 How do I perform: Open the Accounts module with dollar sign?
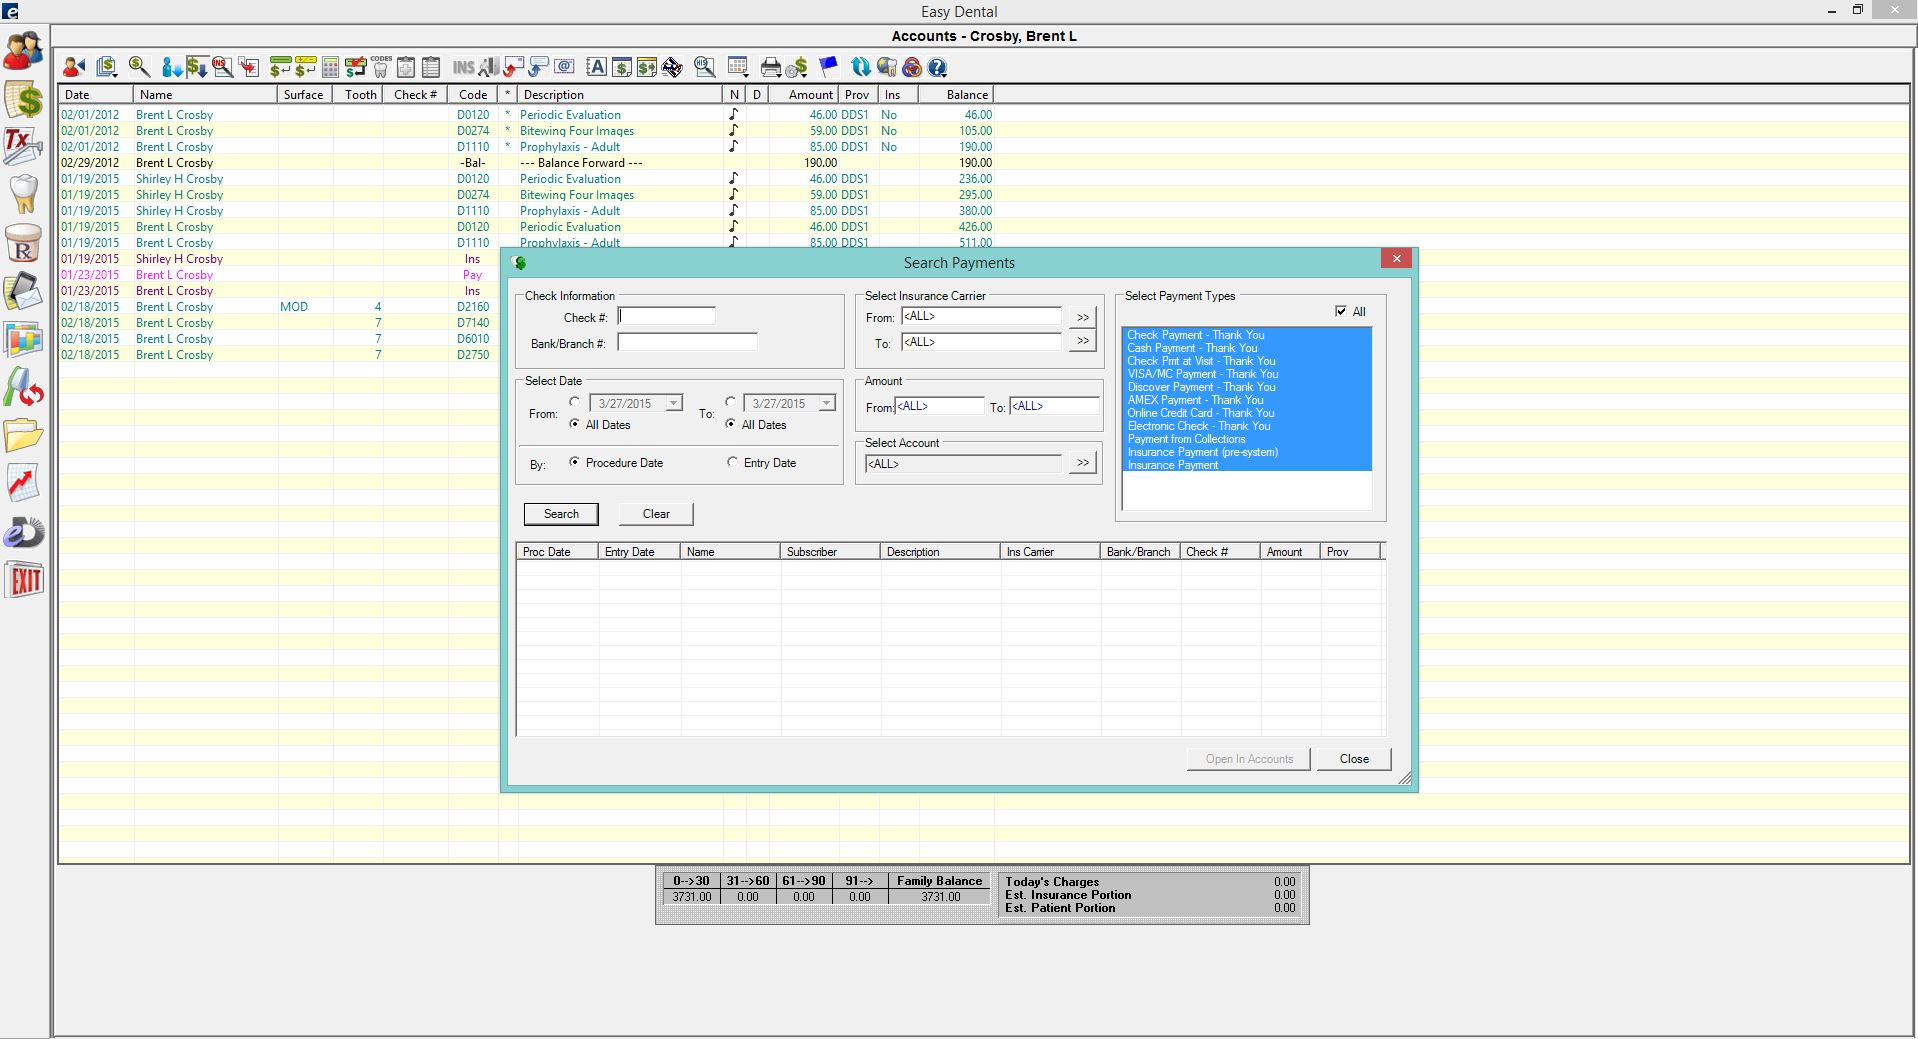click(23, 100)
